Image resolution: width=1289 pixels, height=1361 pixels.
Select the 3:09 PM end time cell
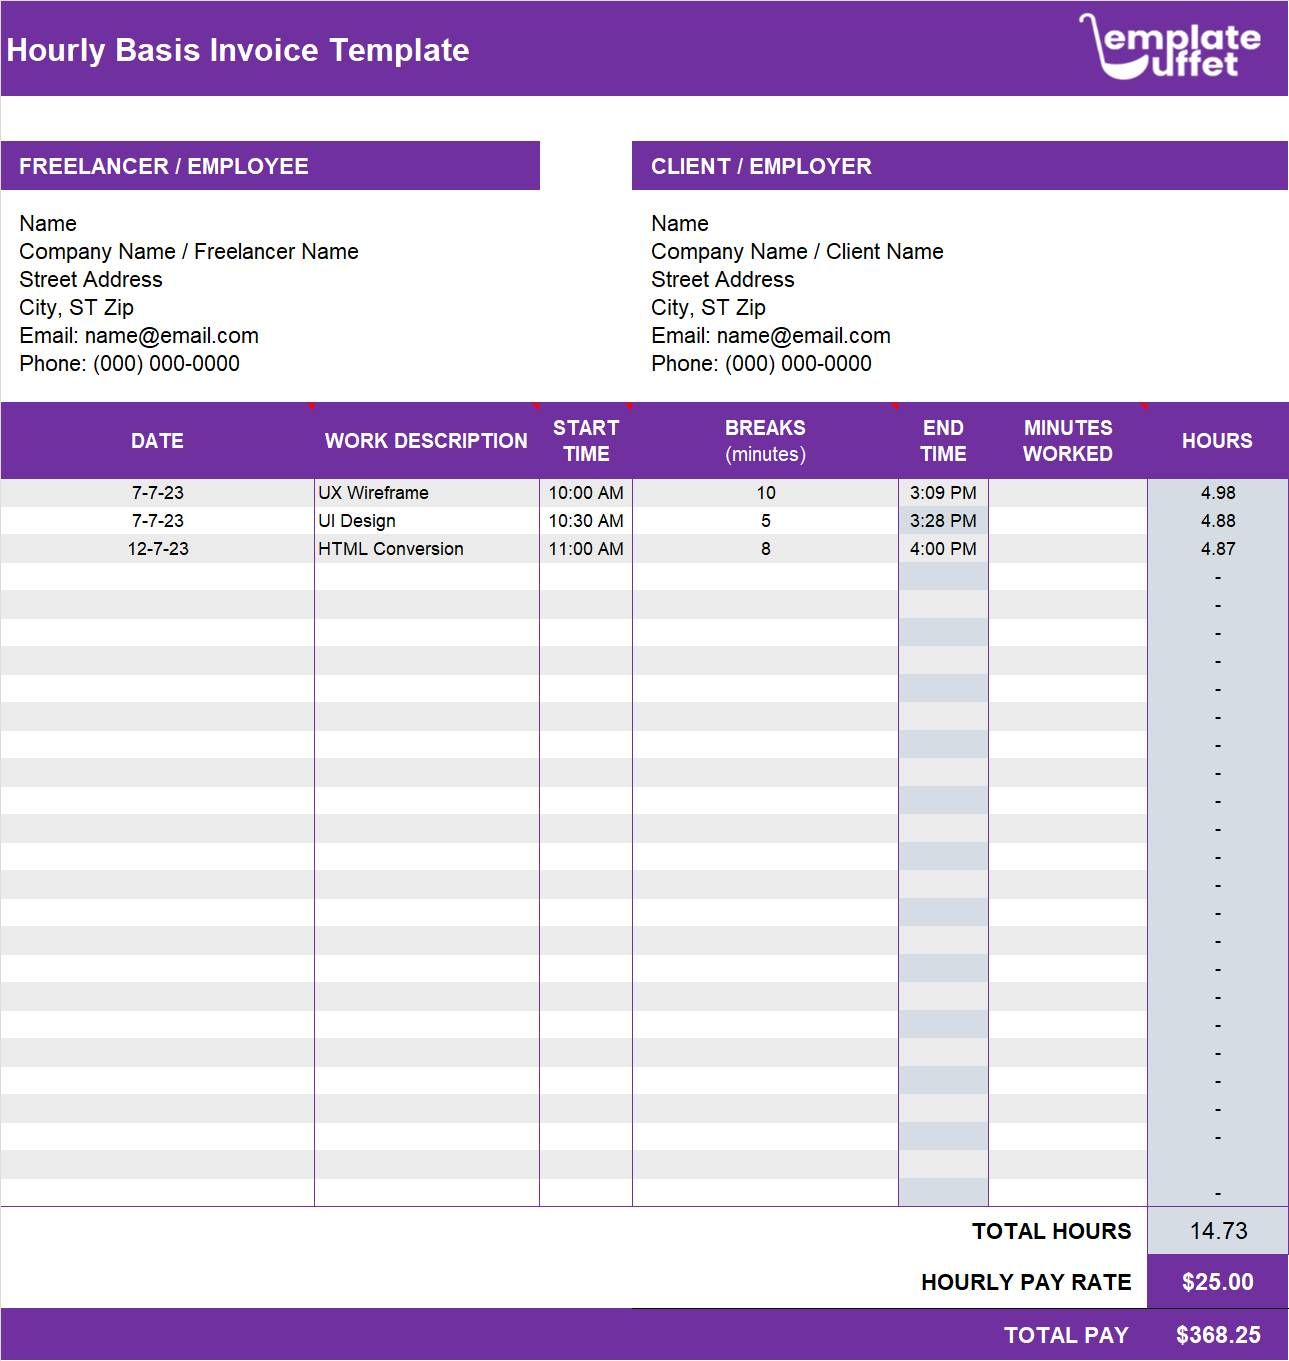[943, 492]
